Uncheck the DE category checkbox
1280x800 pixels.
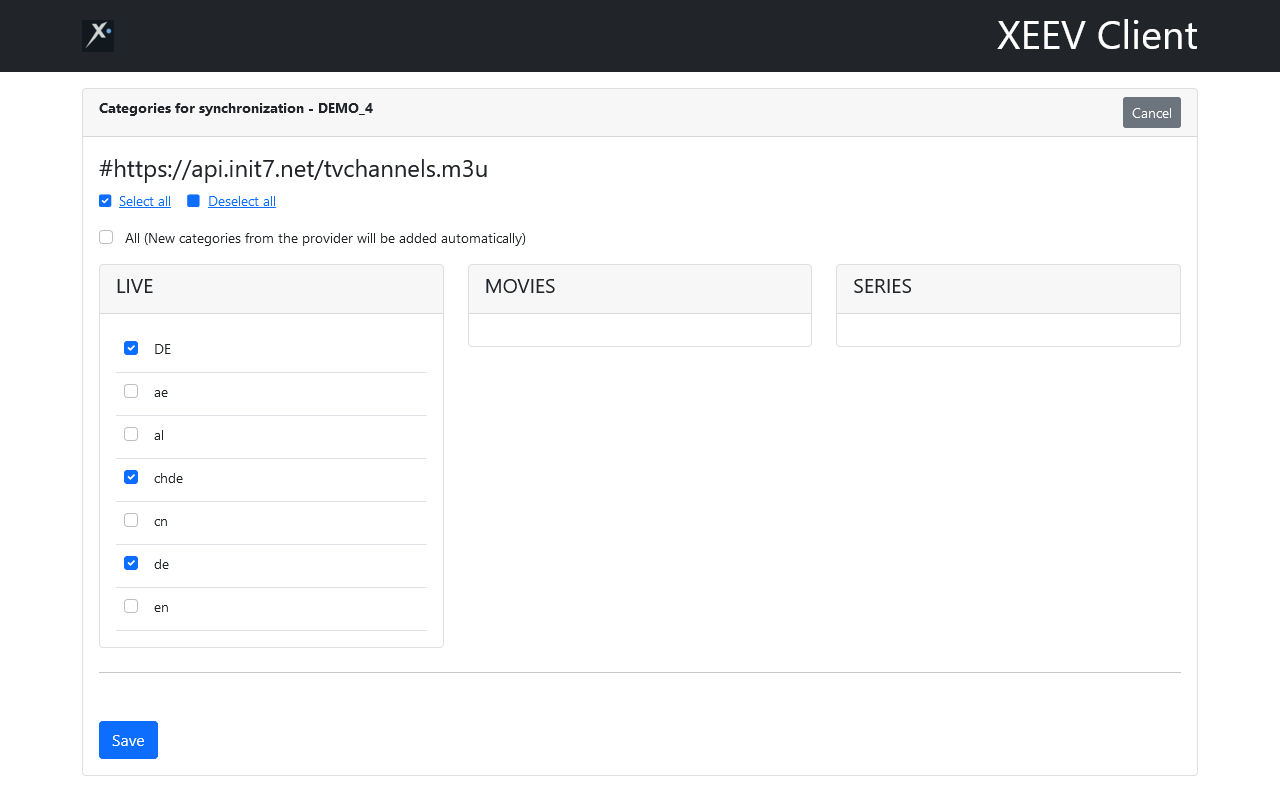[131, 348]
